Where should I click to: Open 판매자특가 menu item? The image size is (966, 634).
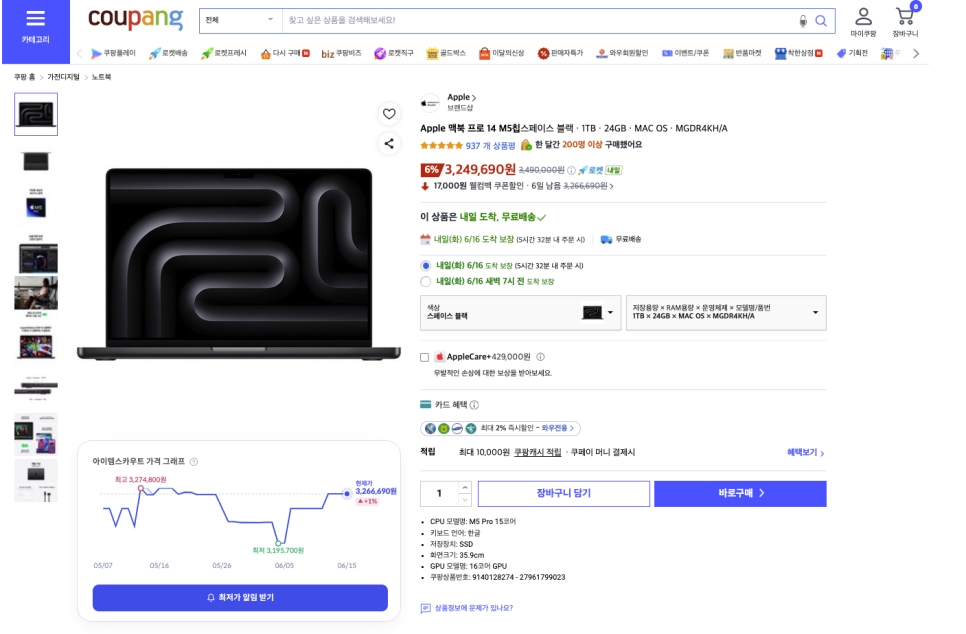560,54
